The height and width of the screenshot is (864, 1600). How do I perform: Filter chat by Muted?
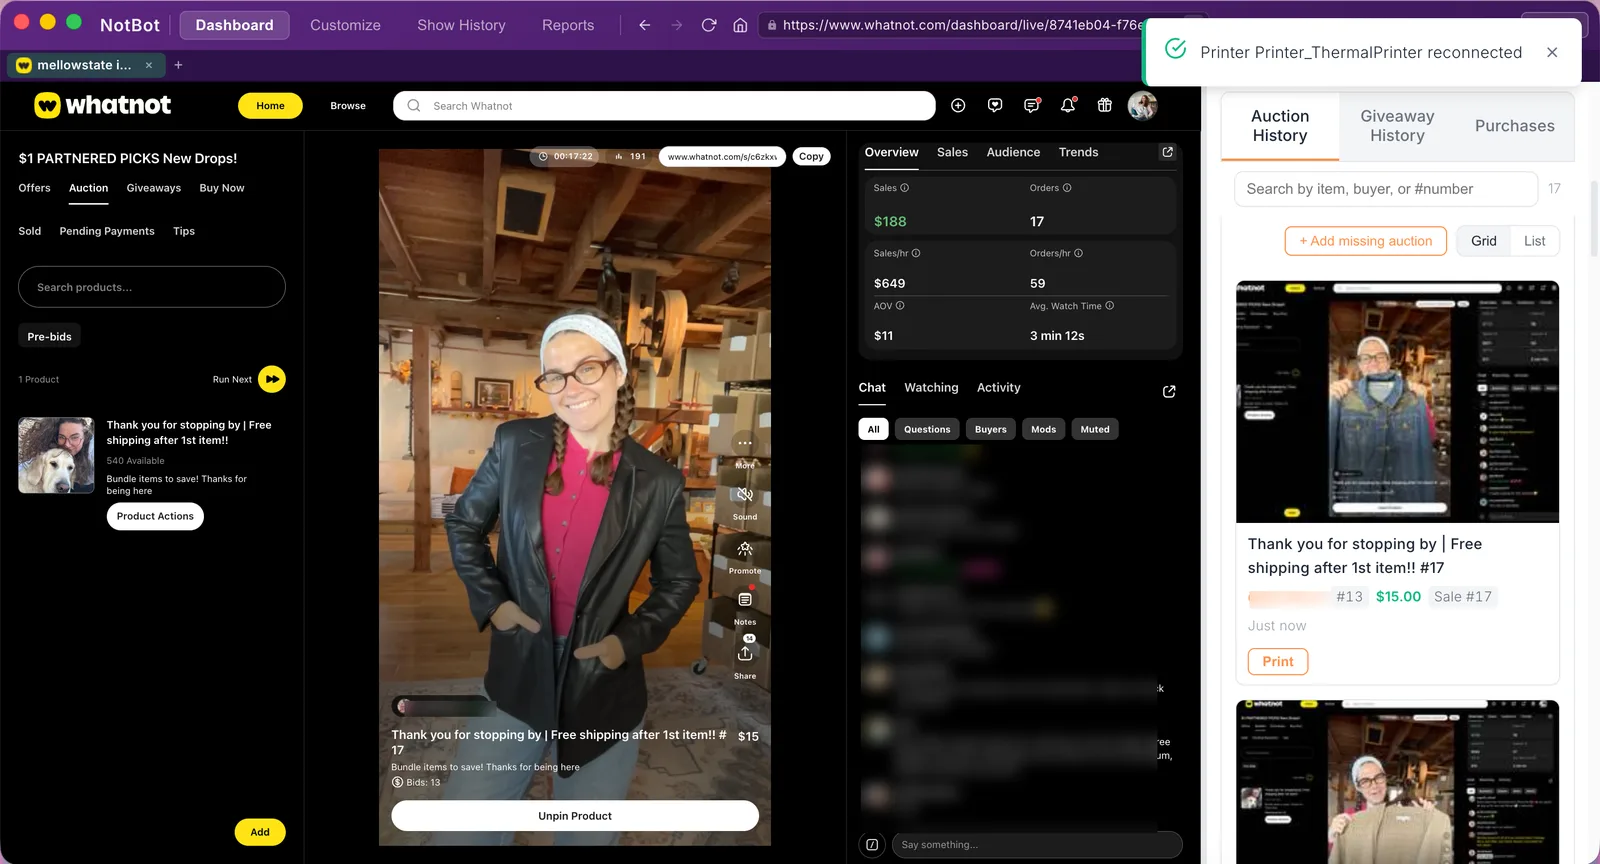[1095, 429]
